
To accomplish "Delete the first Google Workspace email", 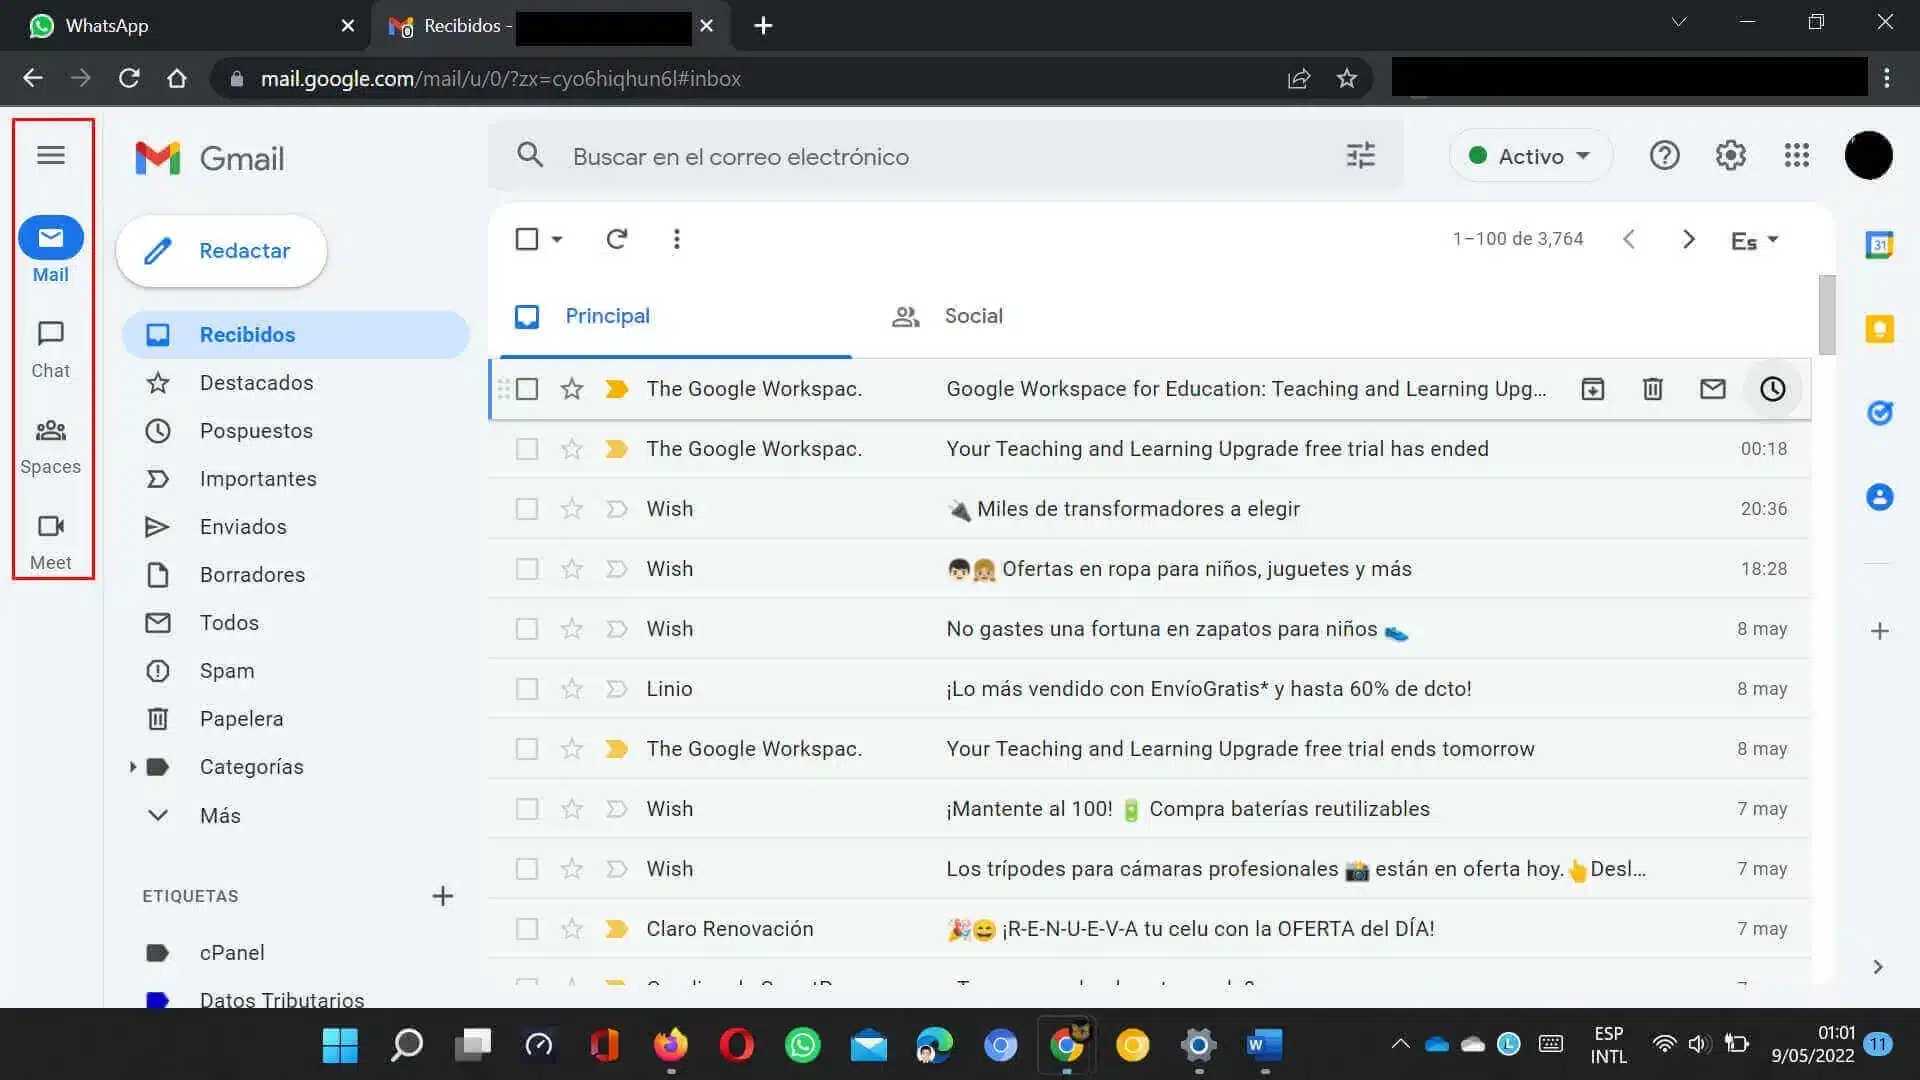I will tap(1653, 389).
